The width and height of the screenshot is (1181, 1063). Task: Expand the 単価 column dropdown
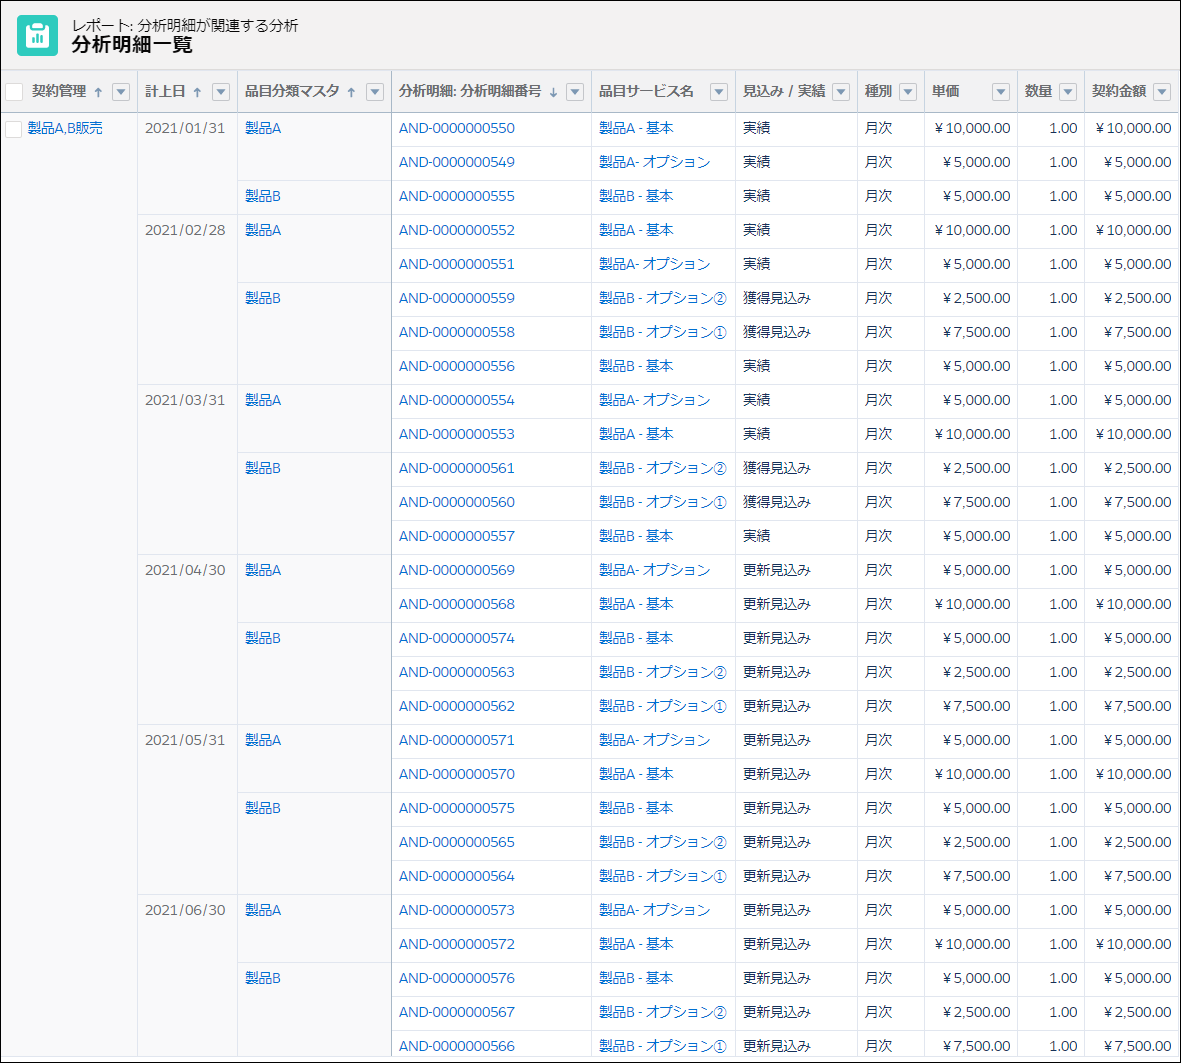1000,92
